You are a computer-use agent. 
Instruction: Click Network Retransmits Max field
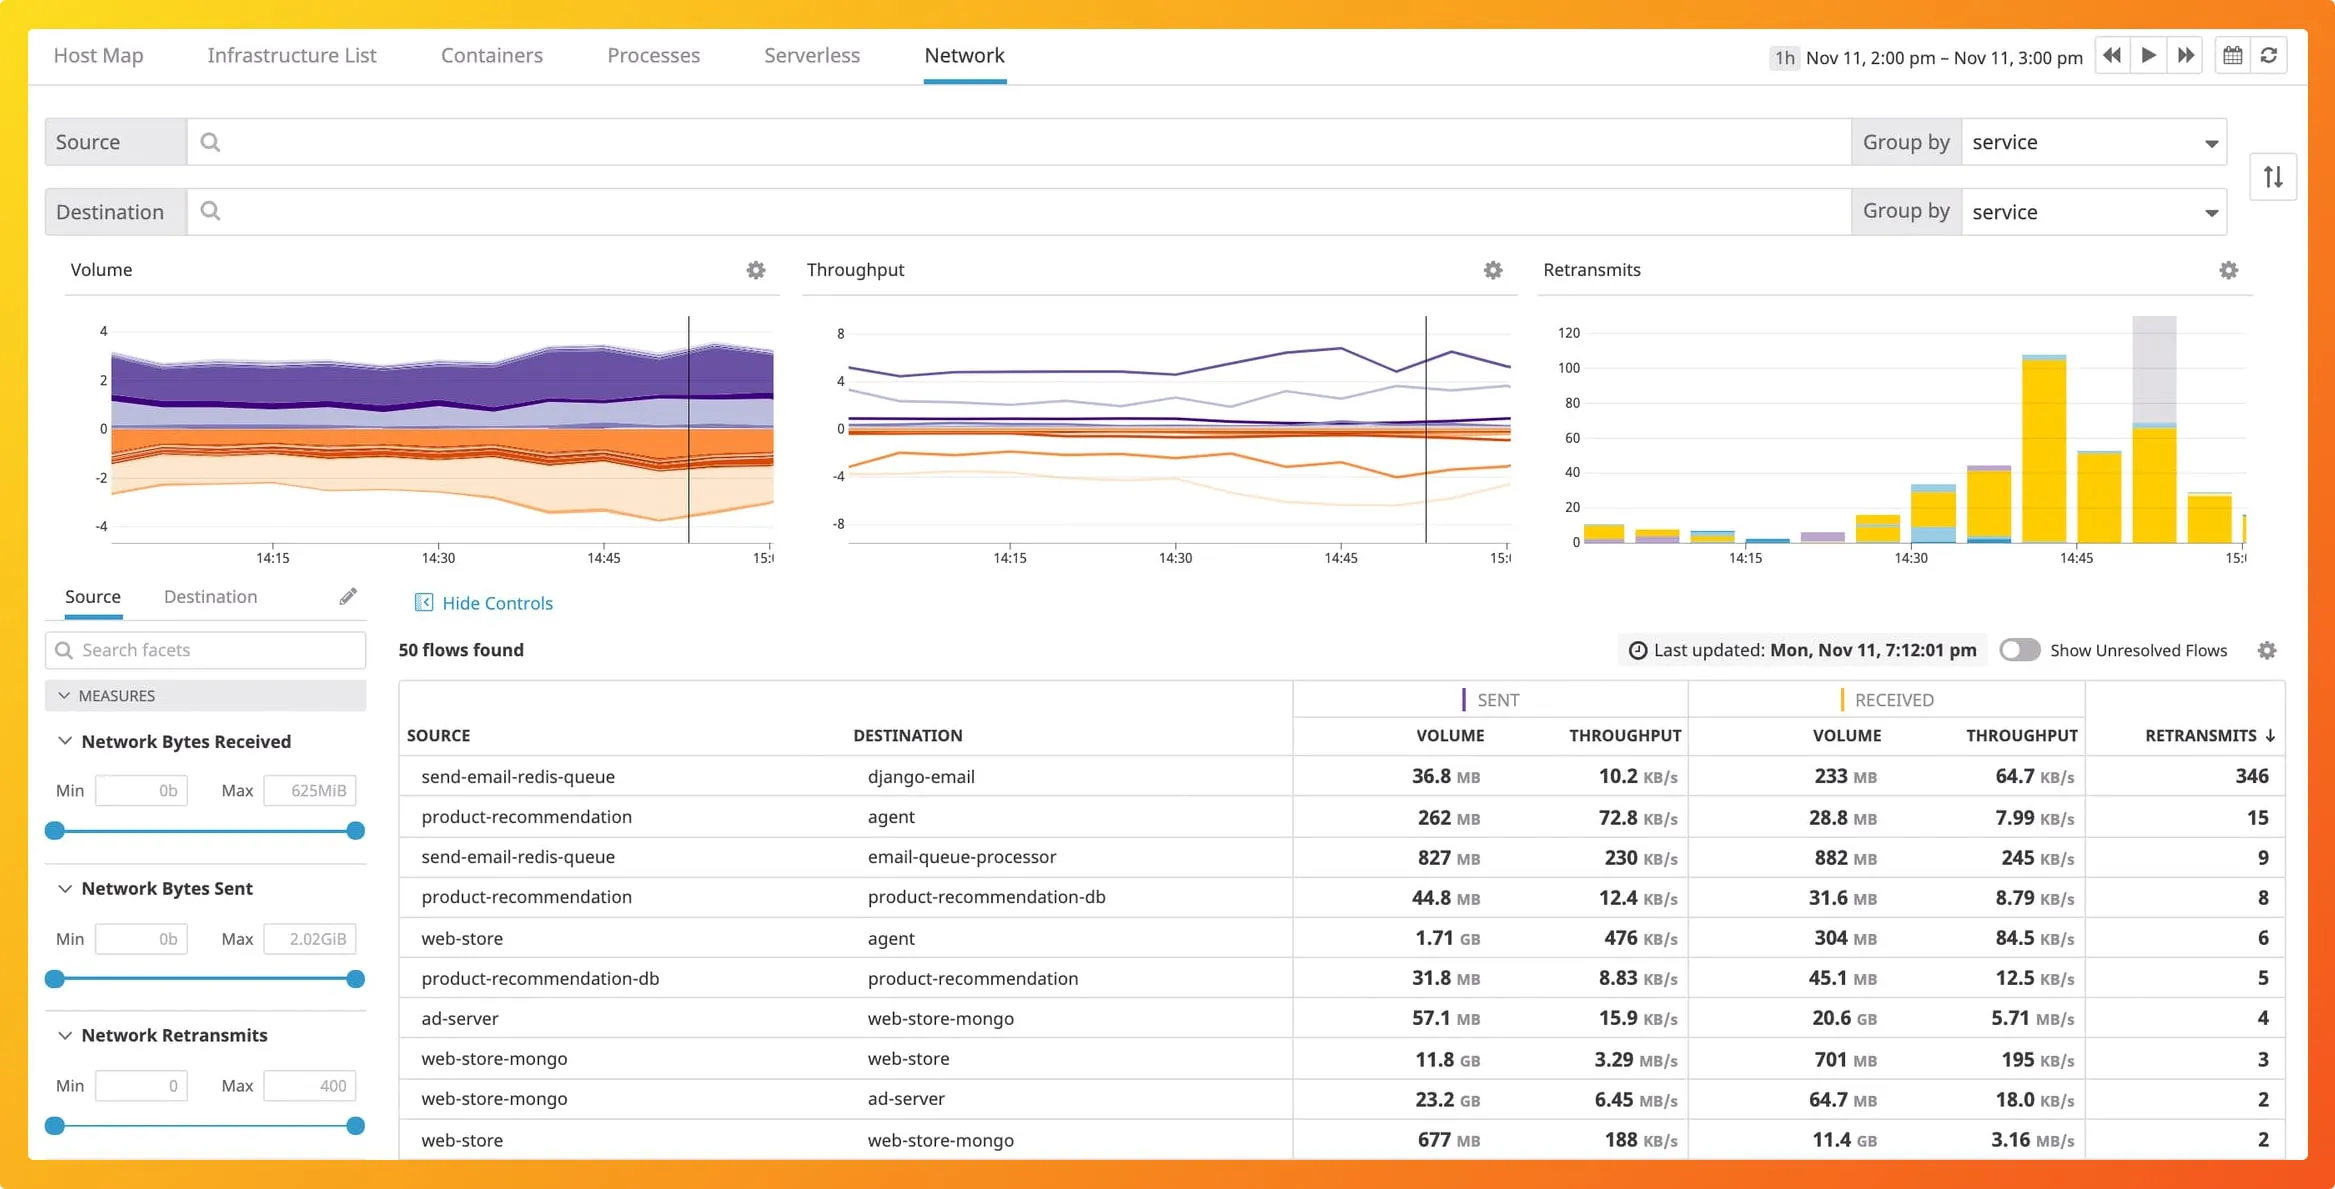tap(310, 1086)
